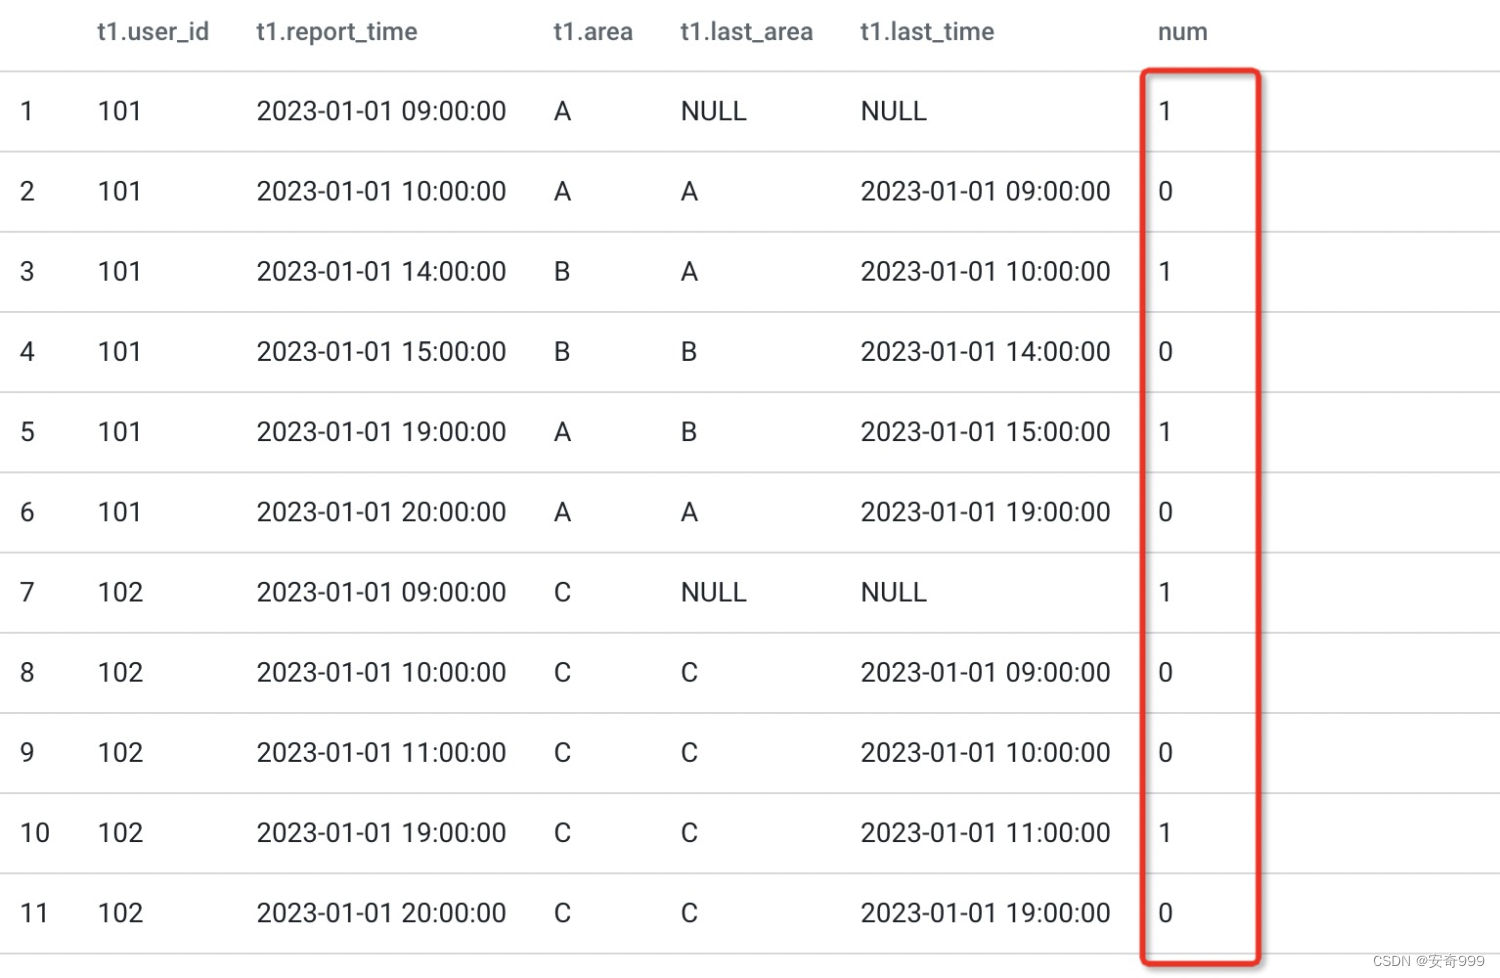
Task: Select the t1.report_time column header
Action: click(337, 32)
